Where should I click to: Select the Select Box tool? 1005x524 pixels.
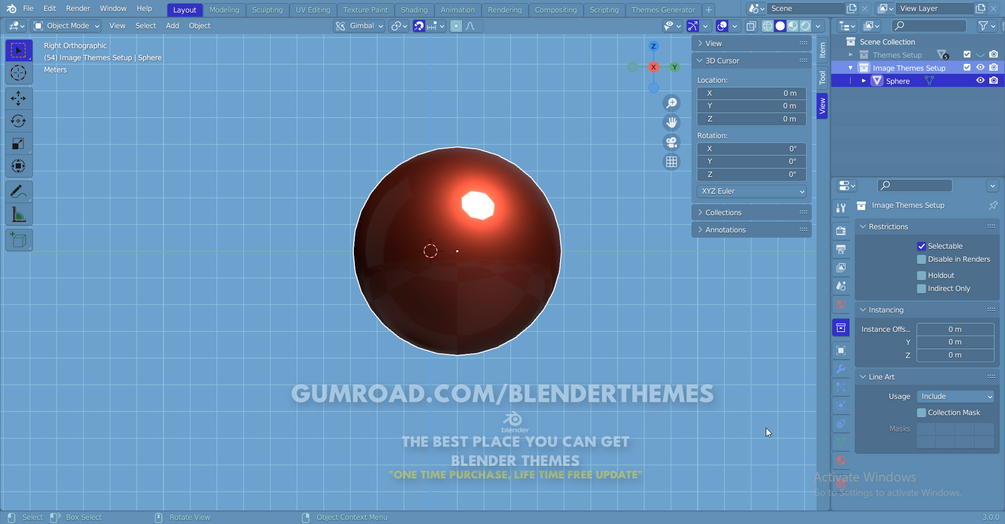pos(19,51)
